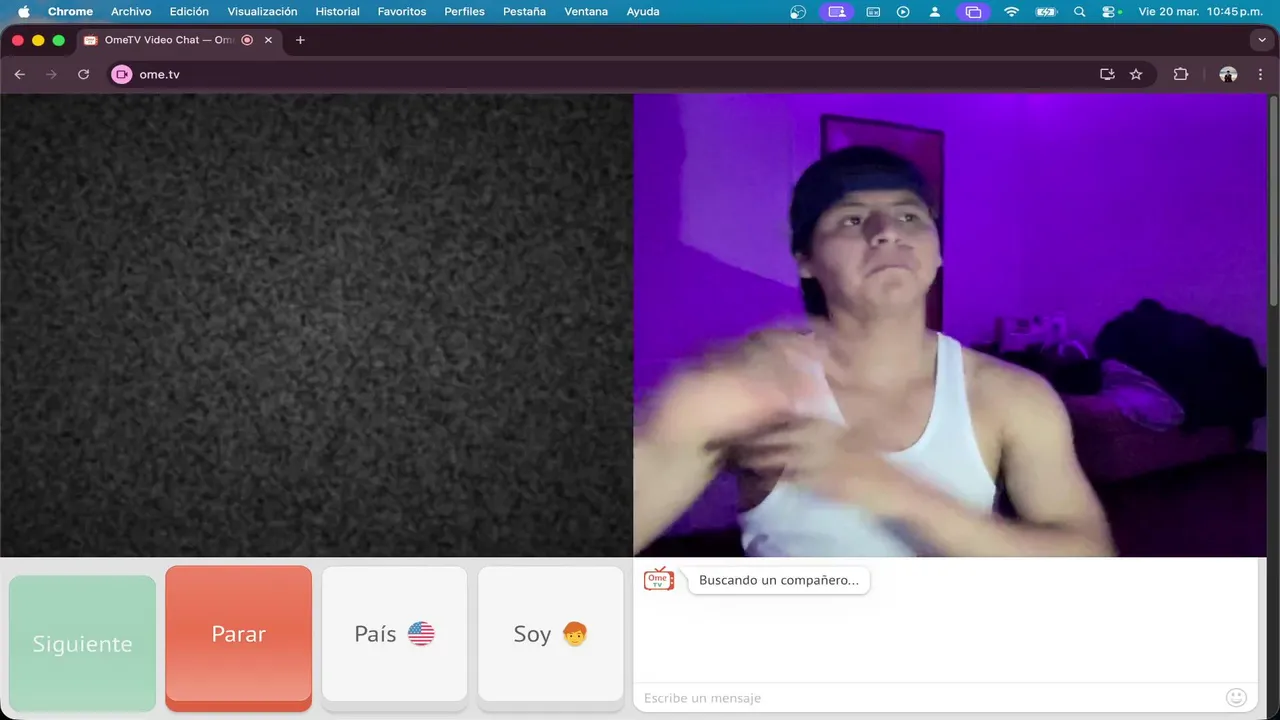The height and width of the screenshot is (720, 1280).
Task: Click the local static video panel
Action: (316, 325)
